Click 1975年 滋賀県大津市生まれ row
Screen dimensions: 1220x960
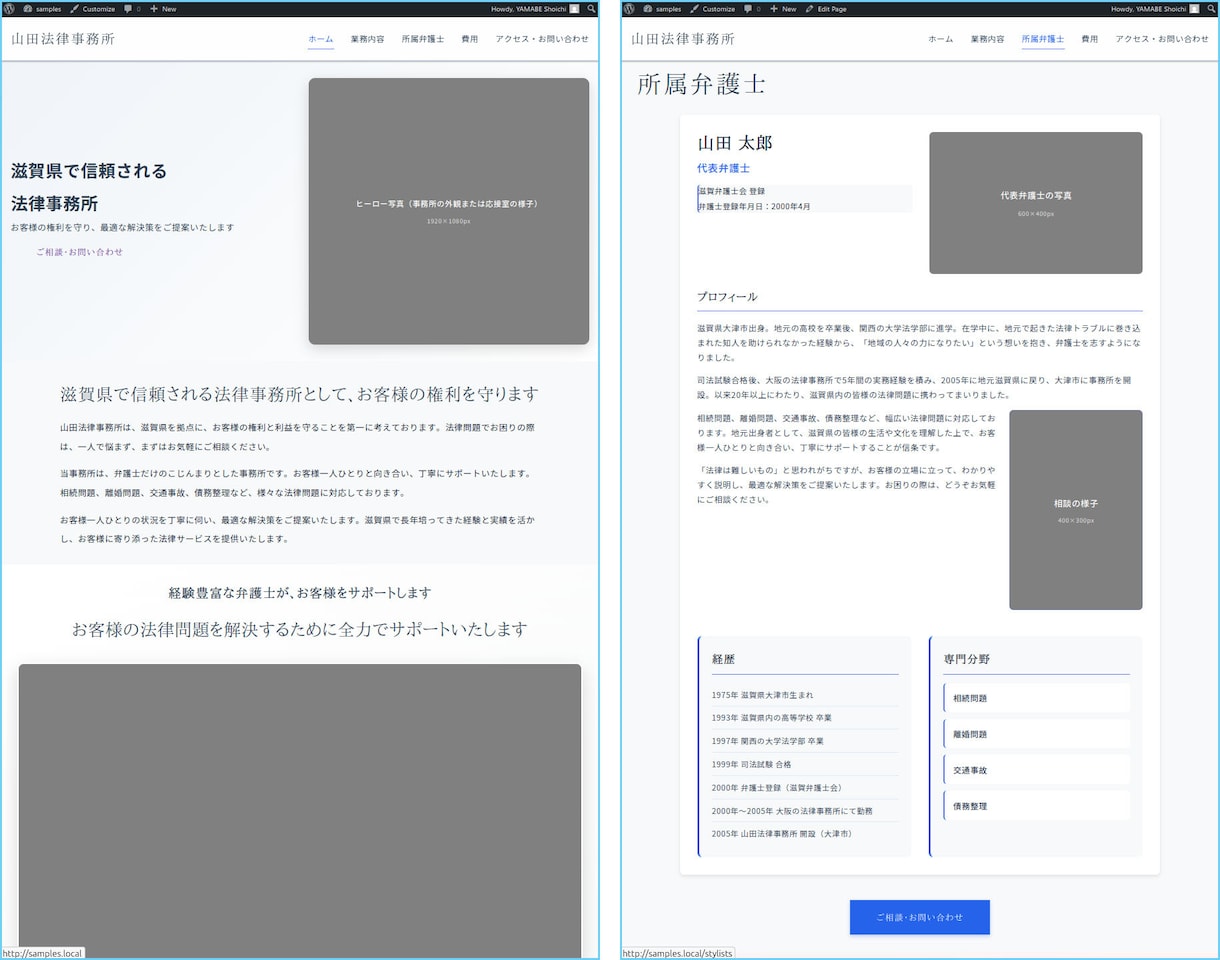[805, 695]
